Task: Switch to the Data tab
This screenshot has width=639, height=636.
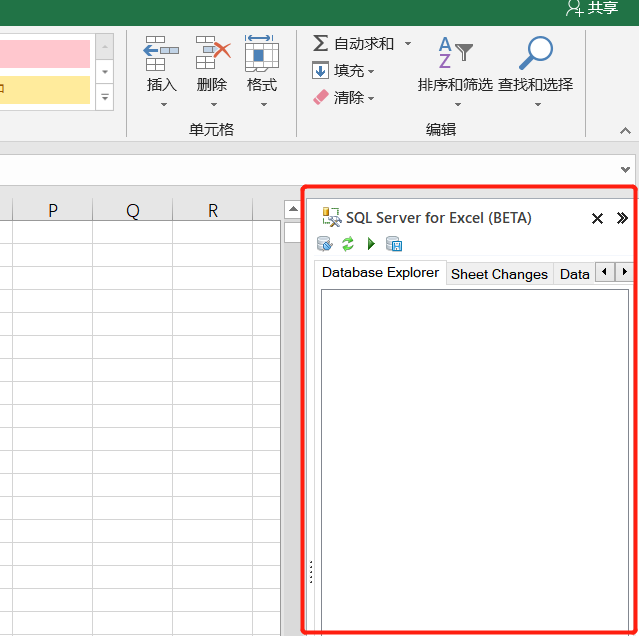Action: click(575, 274)
